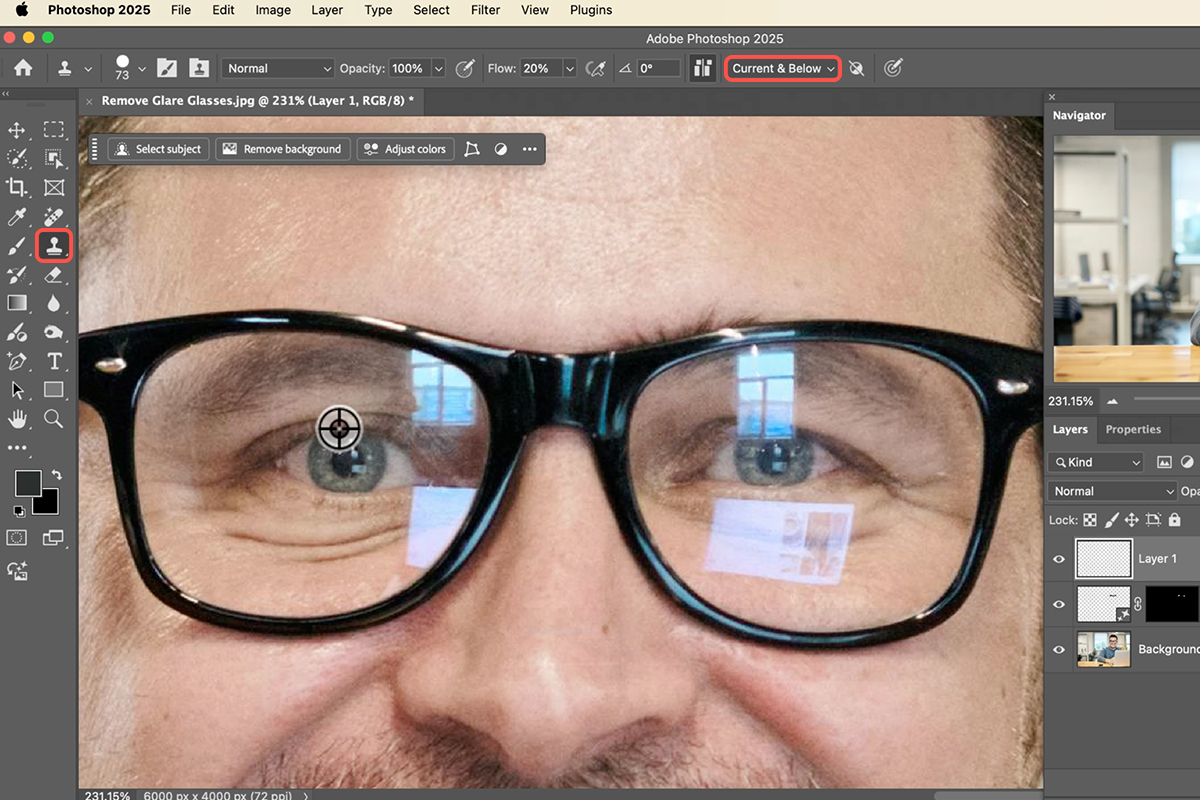Choose the Gradient tool
1200x800 pixels.
tap(17, 303)
